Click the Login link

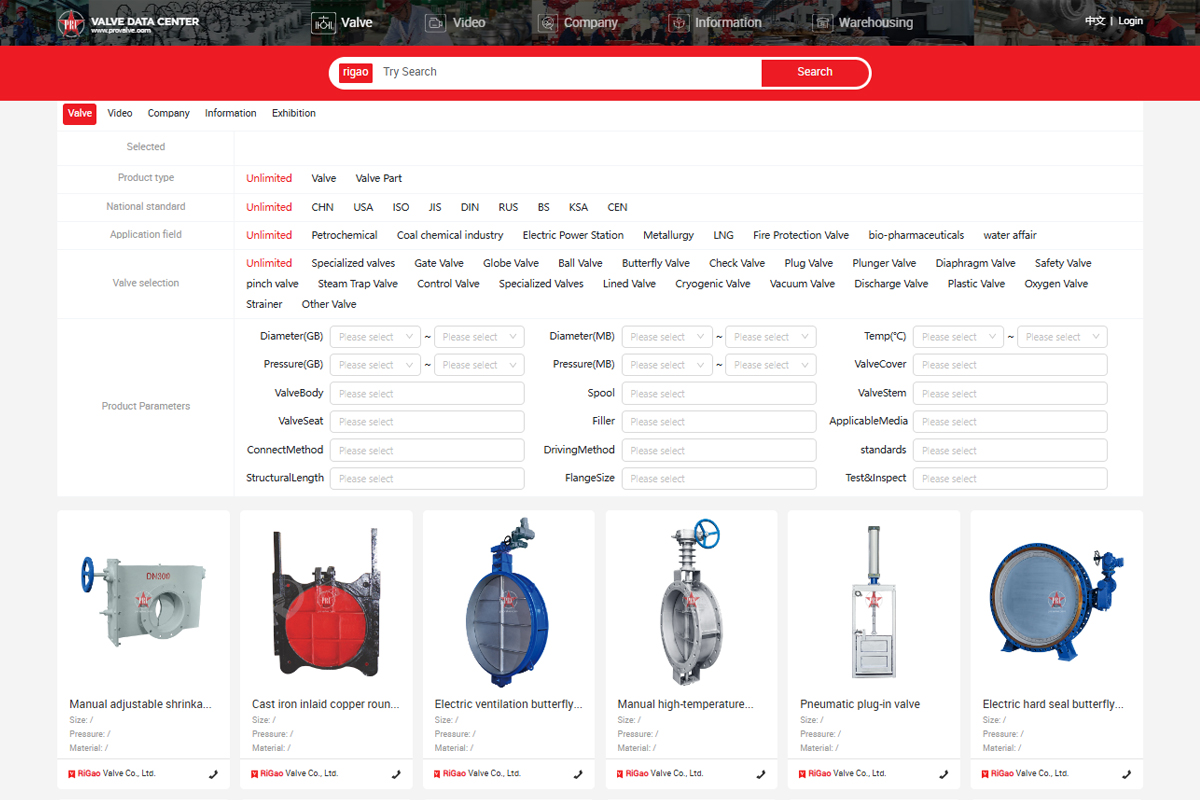[1130, 21]
